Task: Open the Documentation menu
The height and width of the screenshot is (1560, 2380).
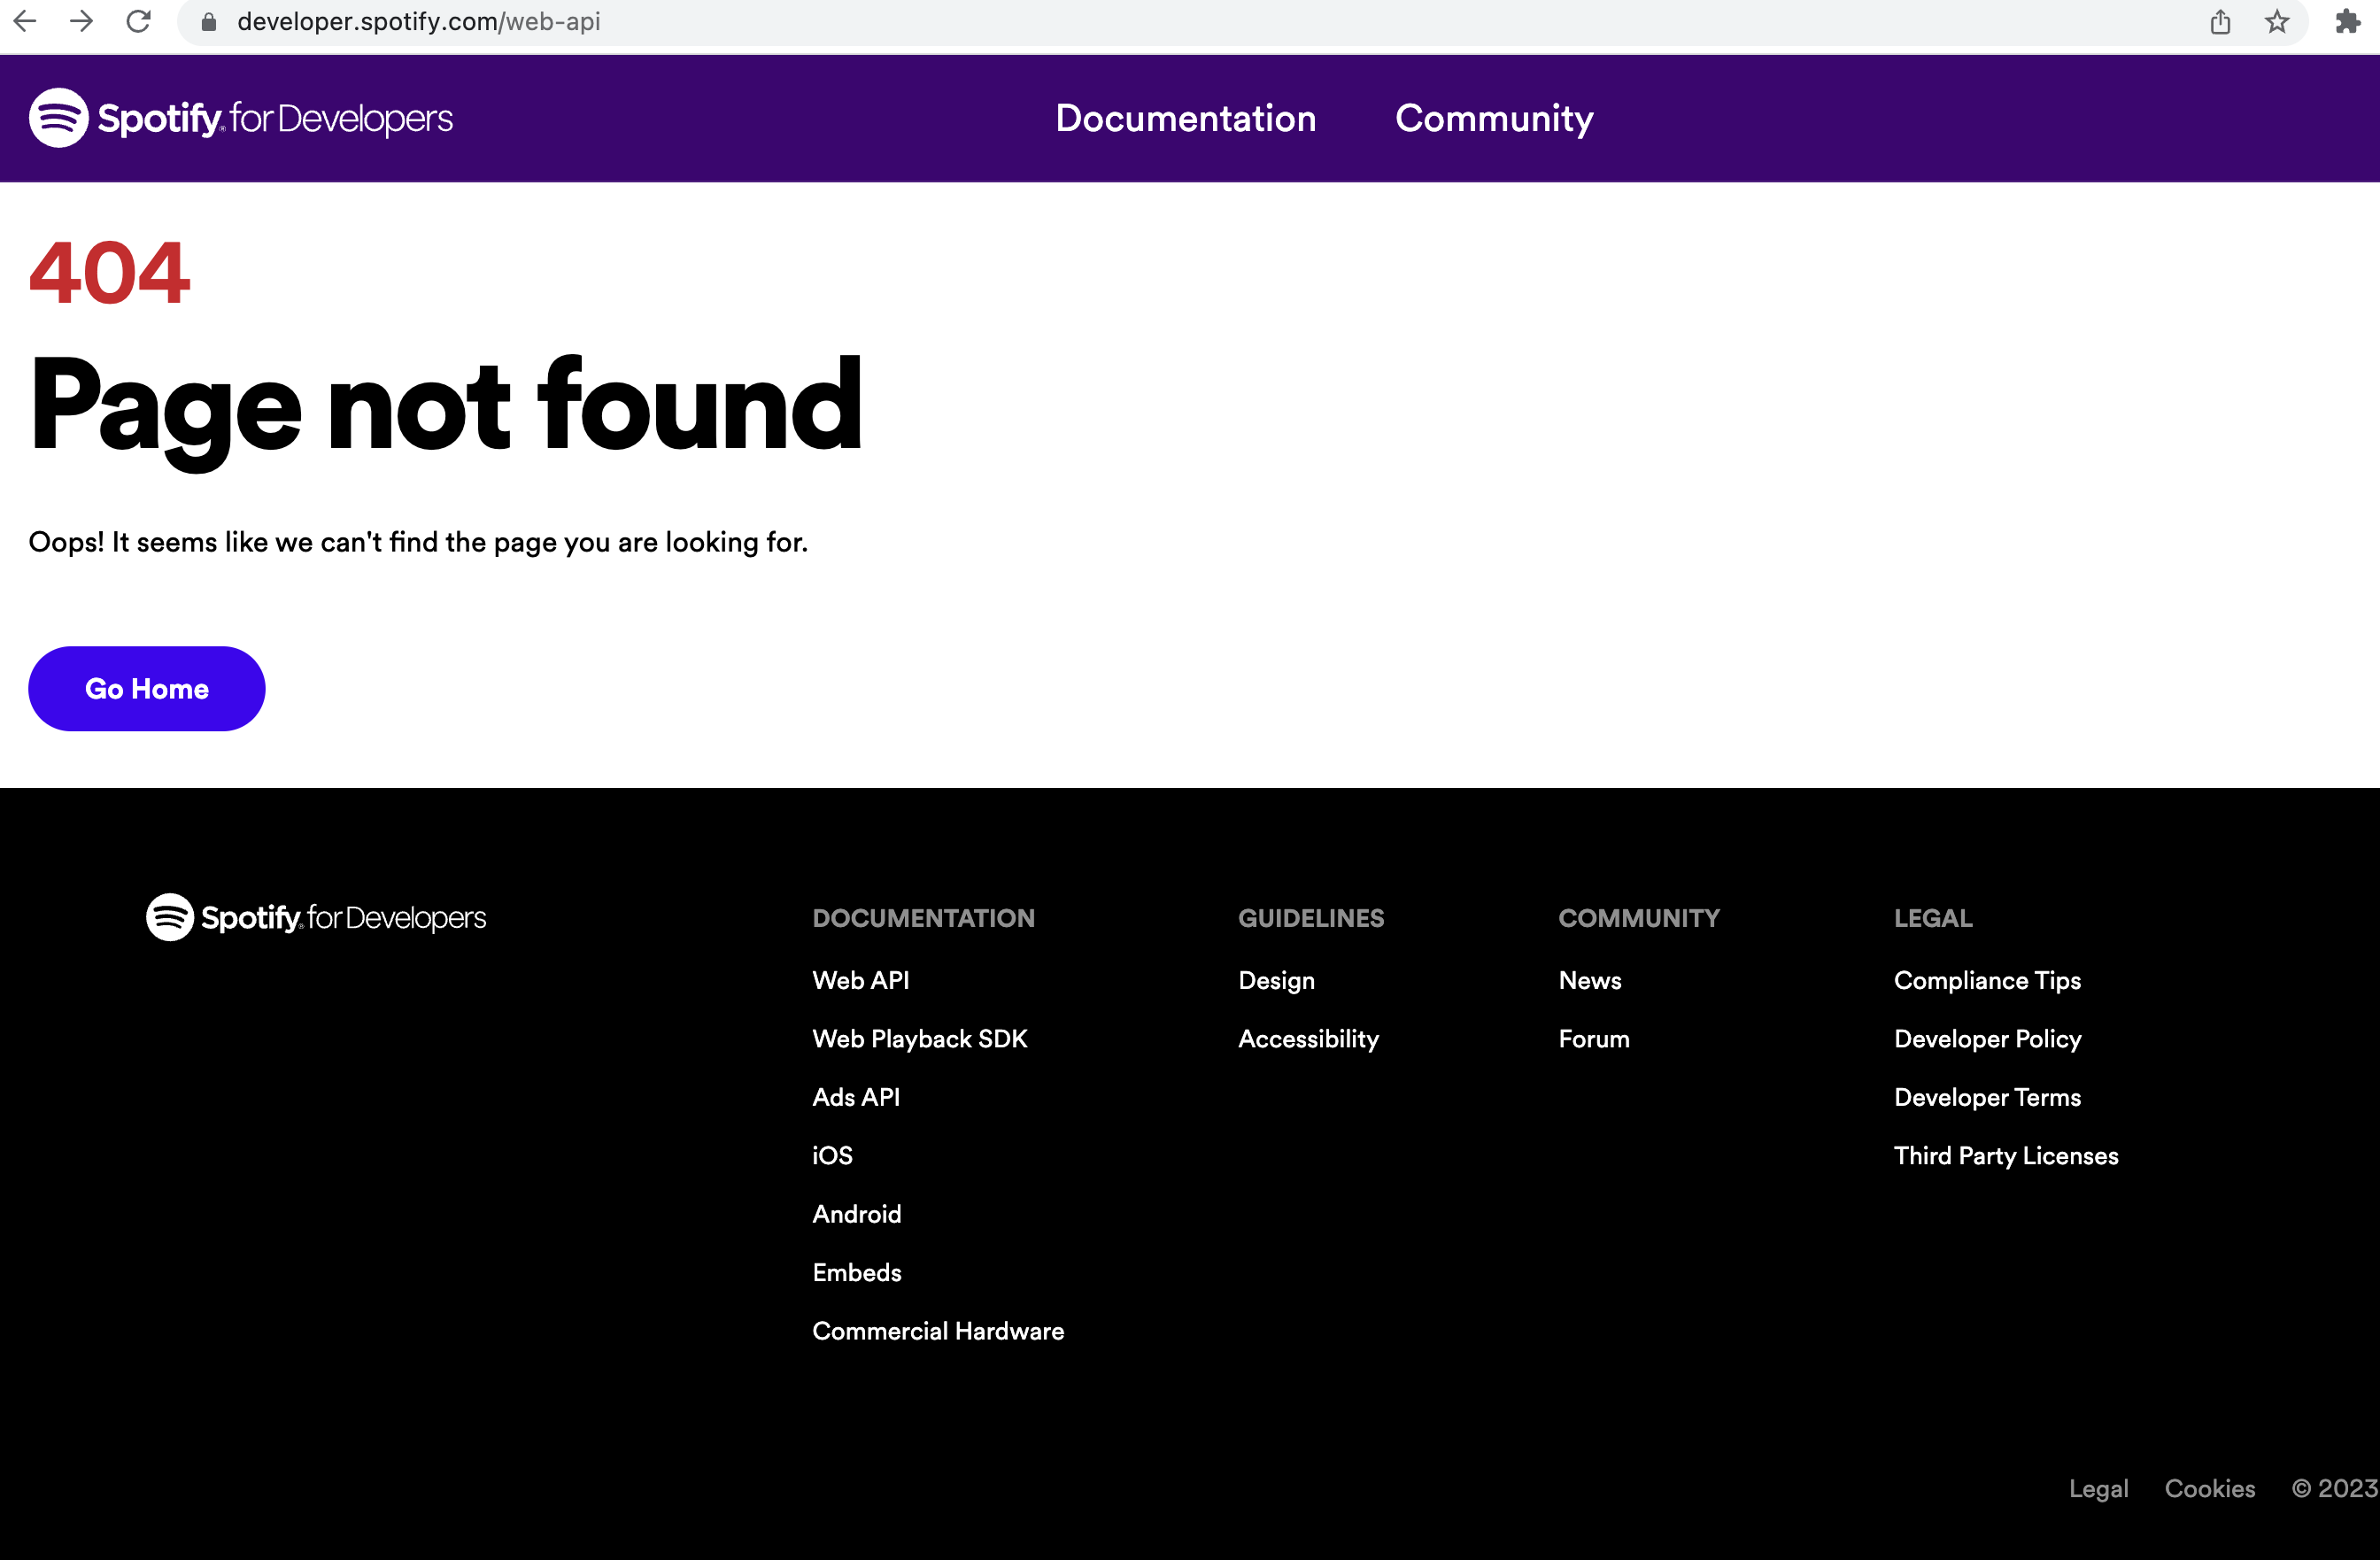Action: click(1185, 118)
